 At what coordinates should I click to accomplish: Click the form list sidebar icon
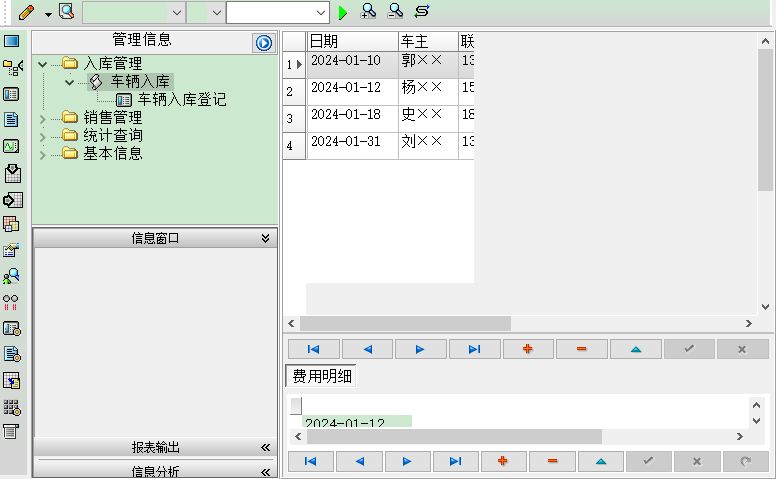(x=11, y=94)
